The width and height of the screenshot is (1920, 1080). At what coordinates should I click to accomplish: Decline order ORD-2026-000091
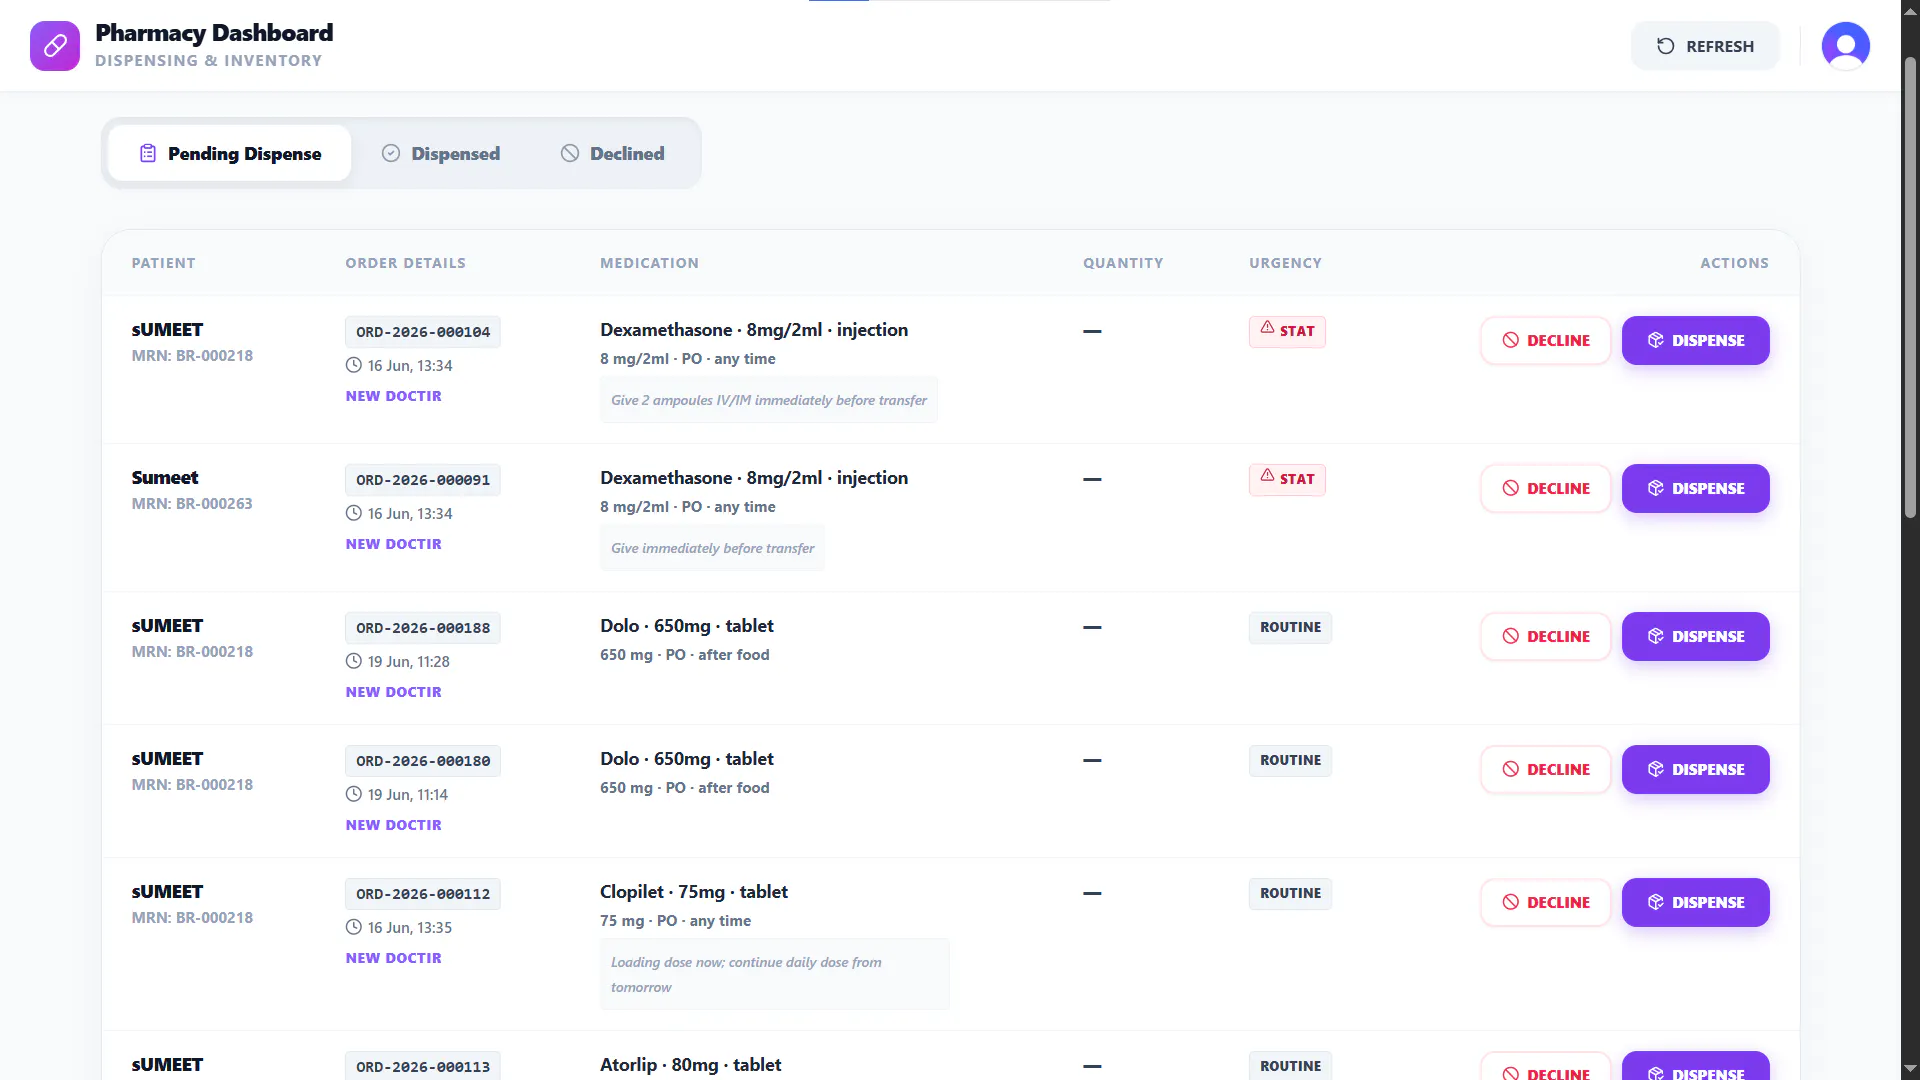tap(1546, 488)
